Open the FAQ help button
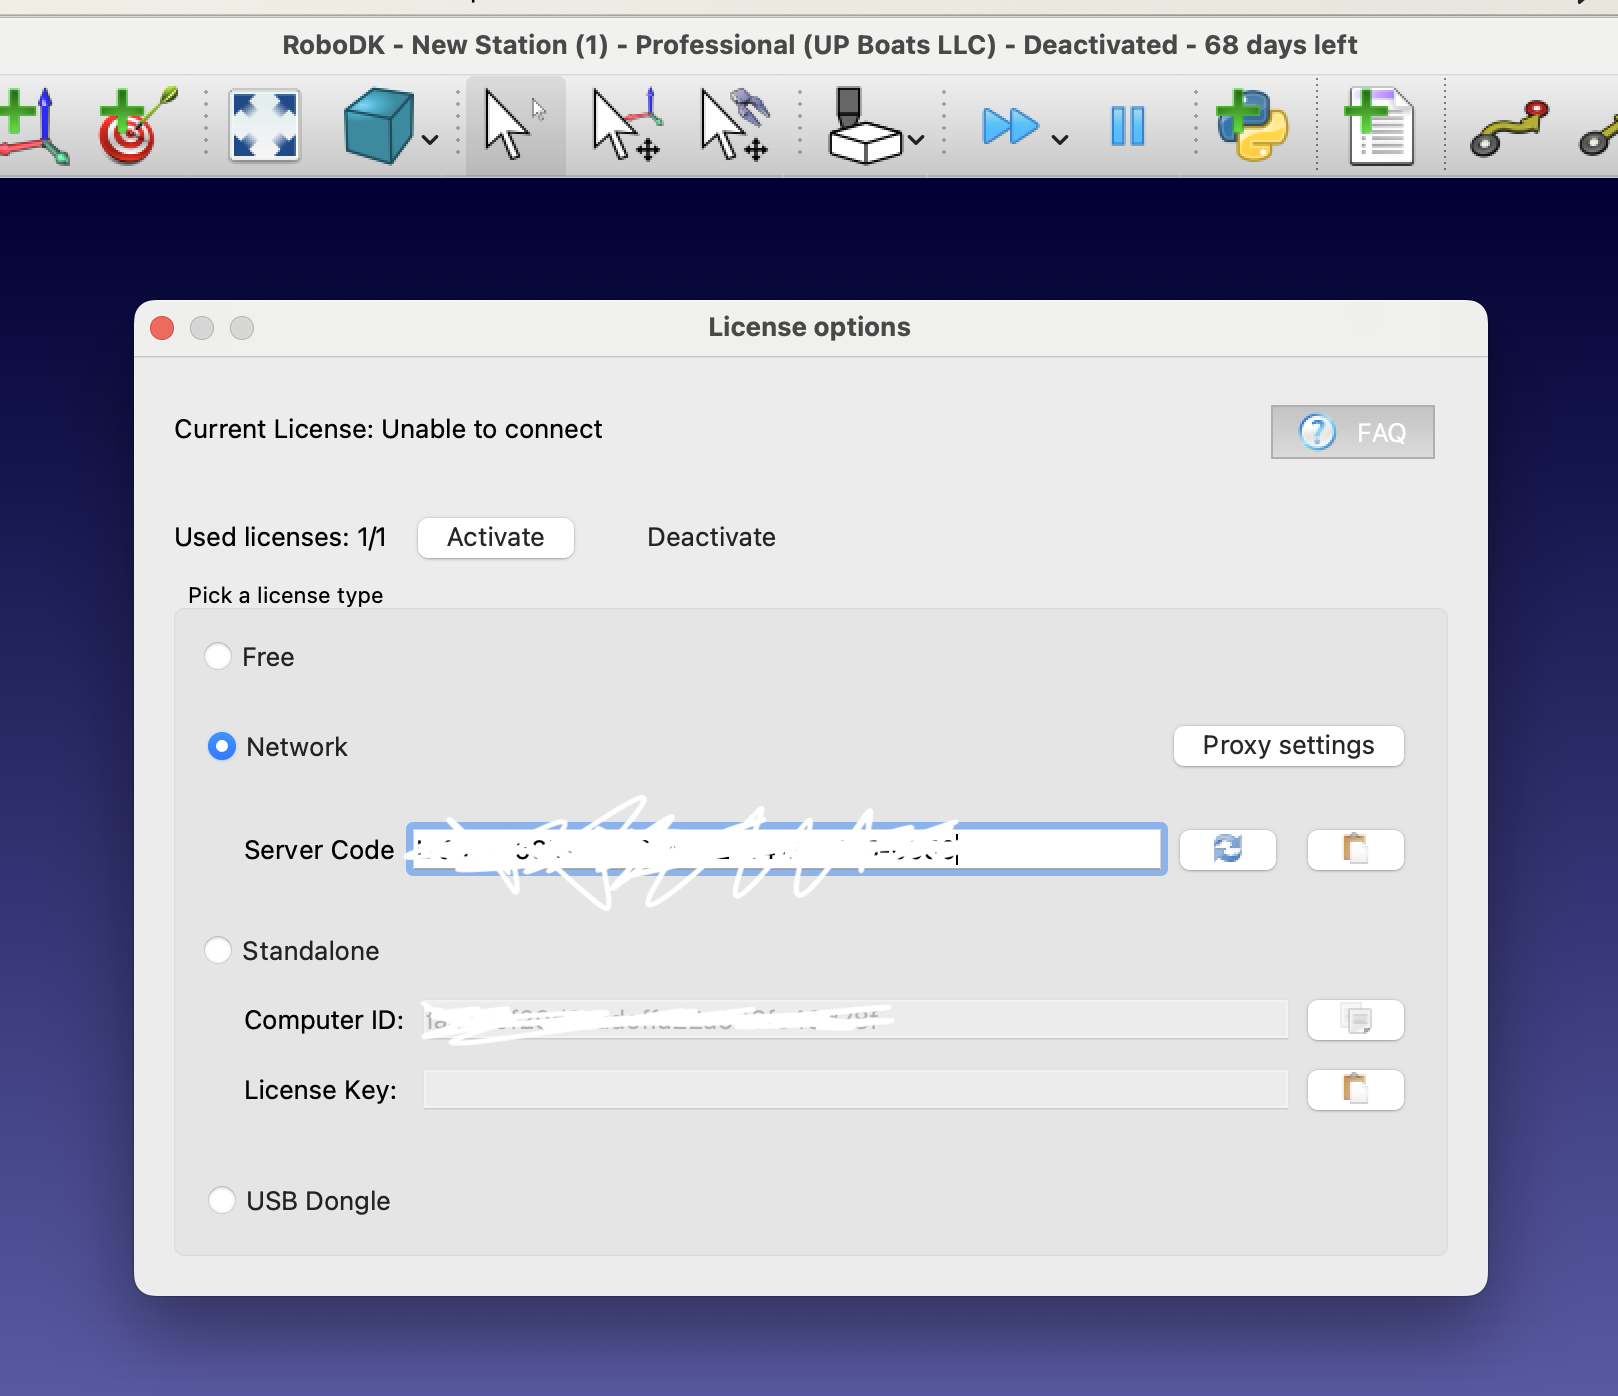The width and height of the screenshot is (1618, 1396). [1352, 432]
